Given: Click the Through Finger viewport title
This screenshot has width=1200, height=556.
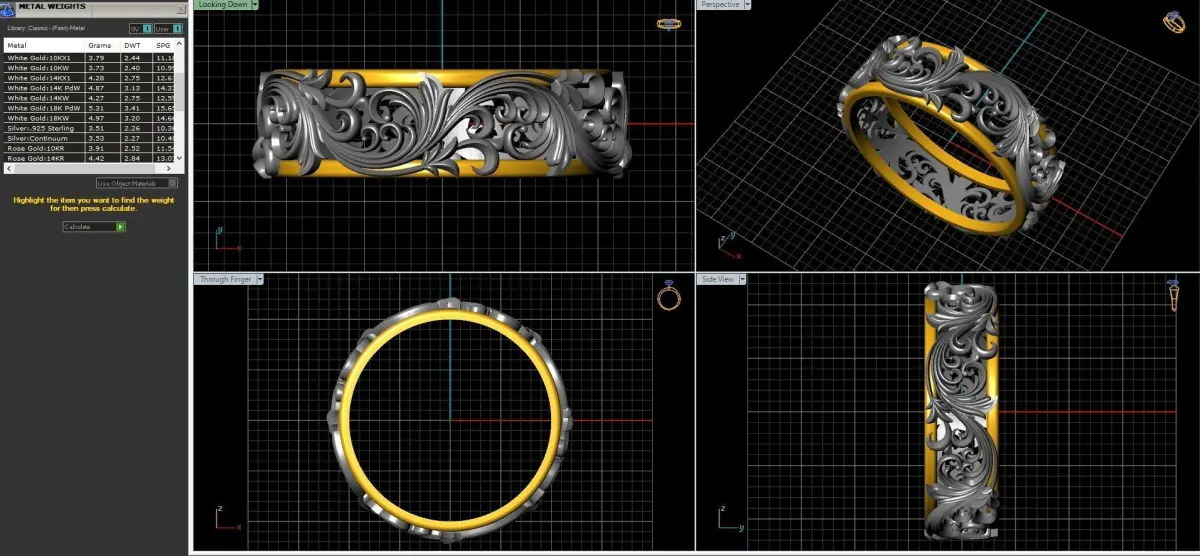Looking at the screenshot, I should click(226, 279).
